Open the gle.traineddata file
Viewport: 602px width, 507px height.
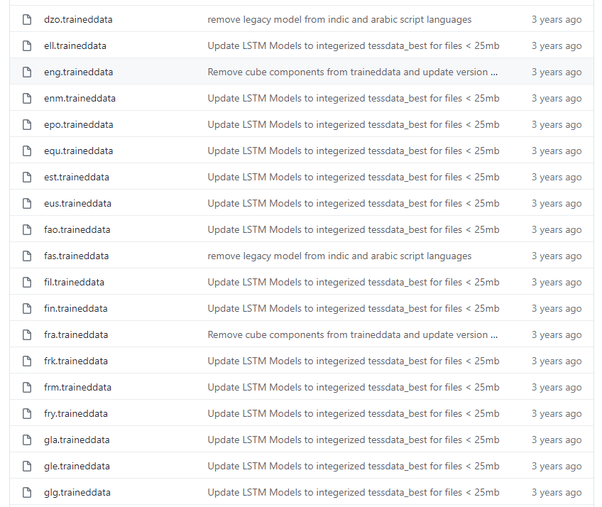77,466
